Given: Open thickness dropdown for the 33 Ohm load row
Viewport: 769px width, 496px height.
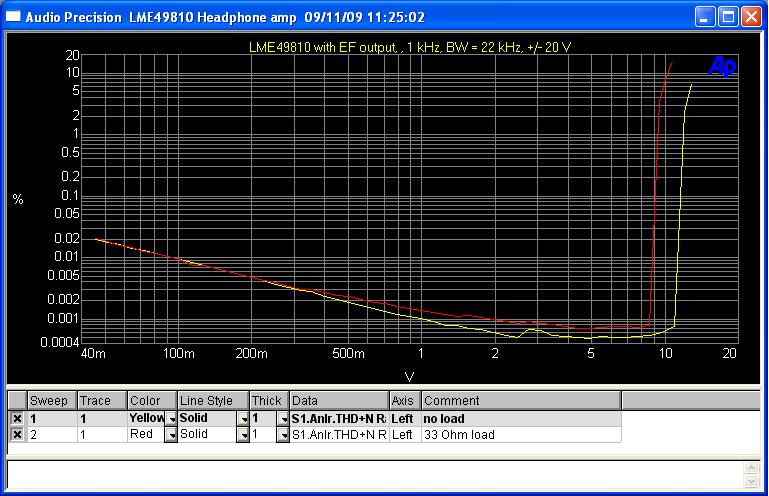Looking at the screenshot, I should tap(283, 435).
